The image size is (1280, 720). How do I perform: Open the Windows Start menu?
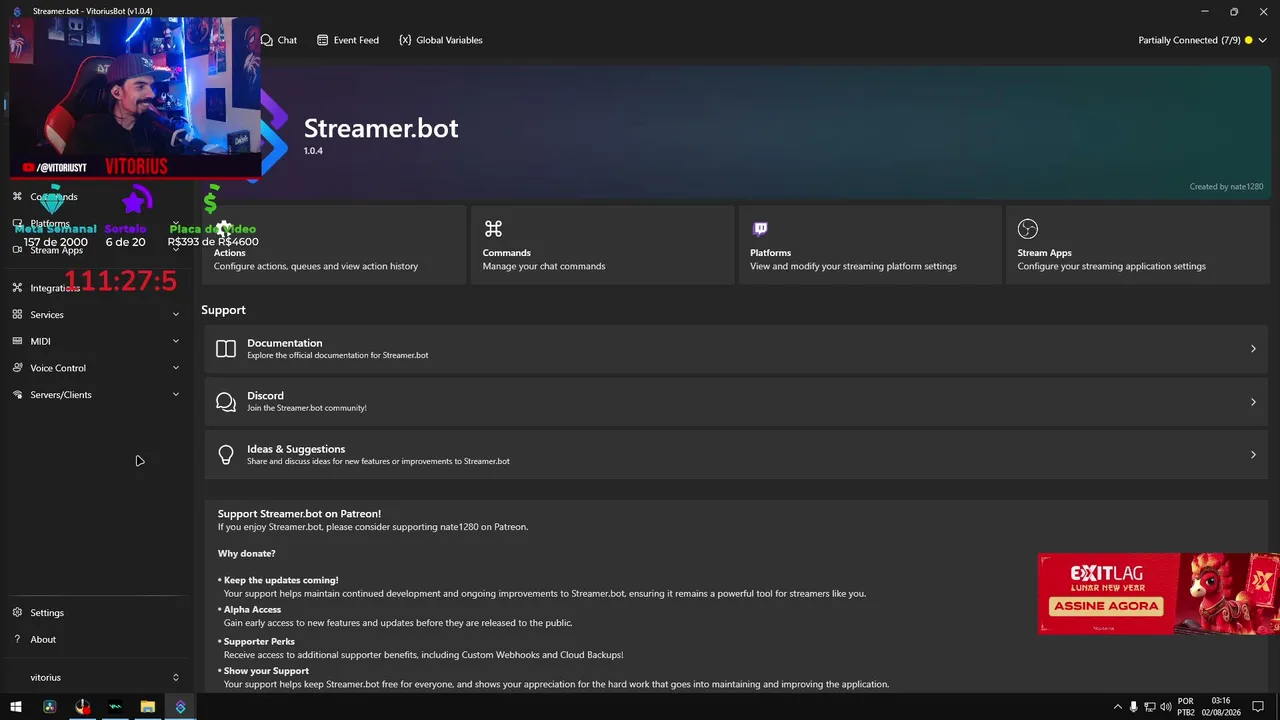[16, 707]
